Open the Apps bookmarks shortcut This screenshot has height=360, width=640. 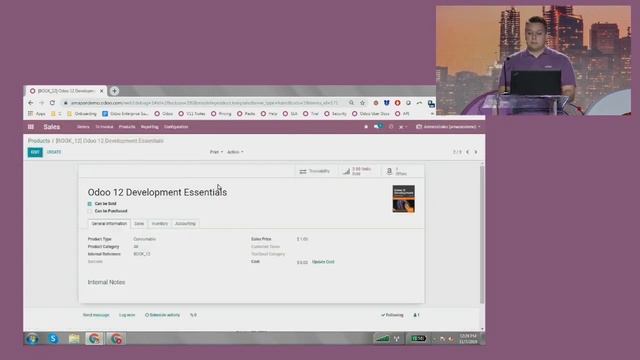pos(37,113)
